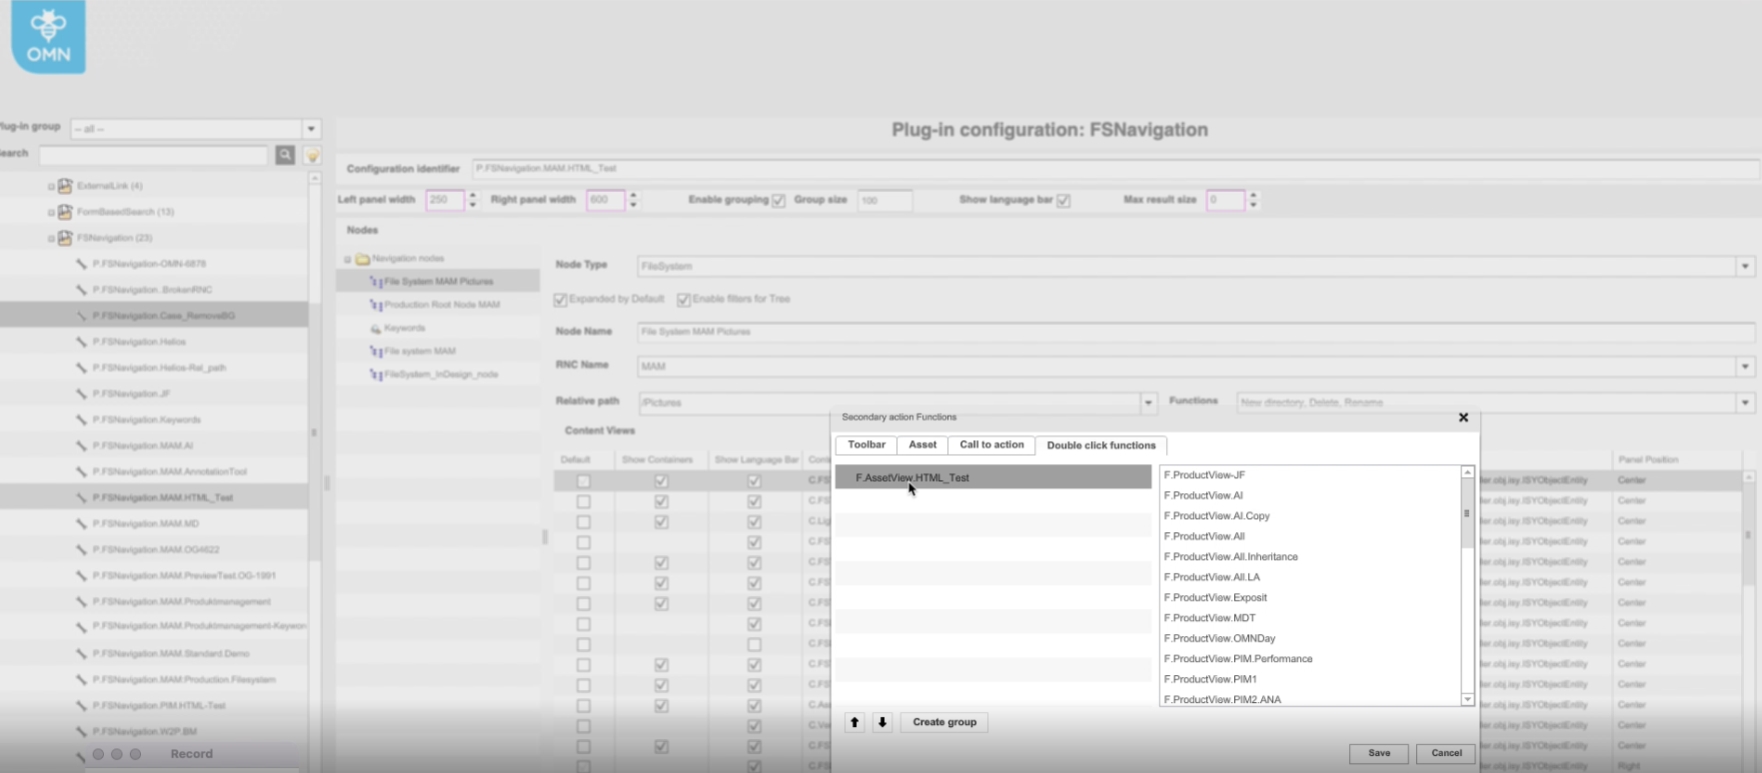Click the ExternalLink plug-in icon

click(65, 186)
